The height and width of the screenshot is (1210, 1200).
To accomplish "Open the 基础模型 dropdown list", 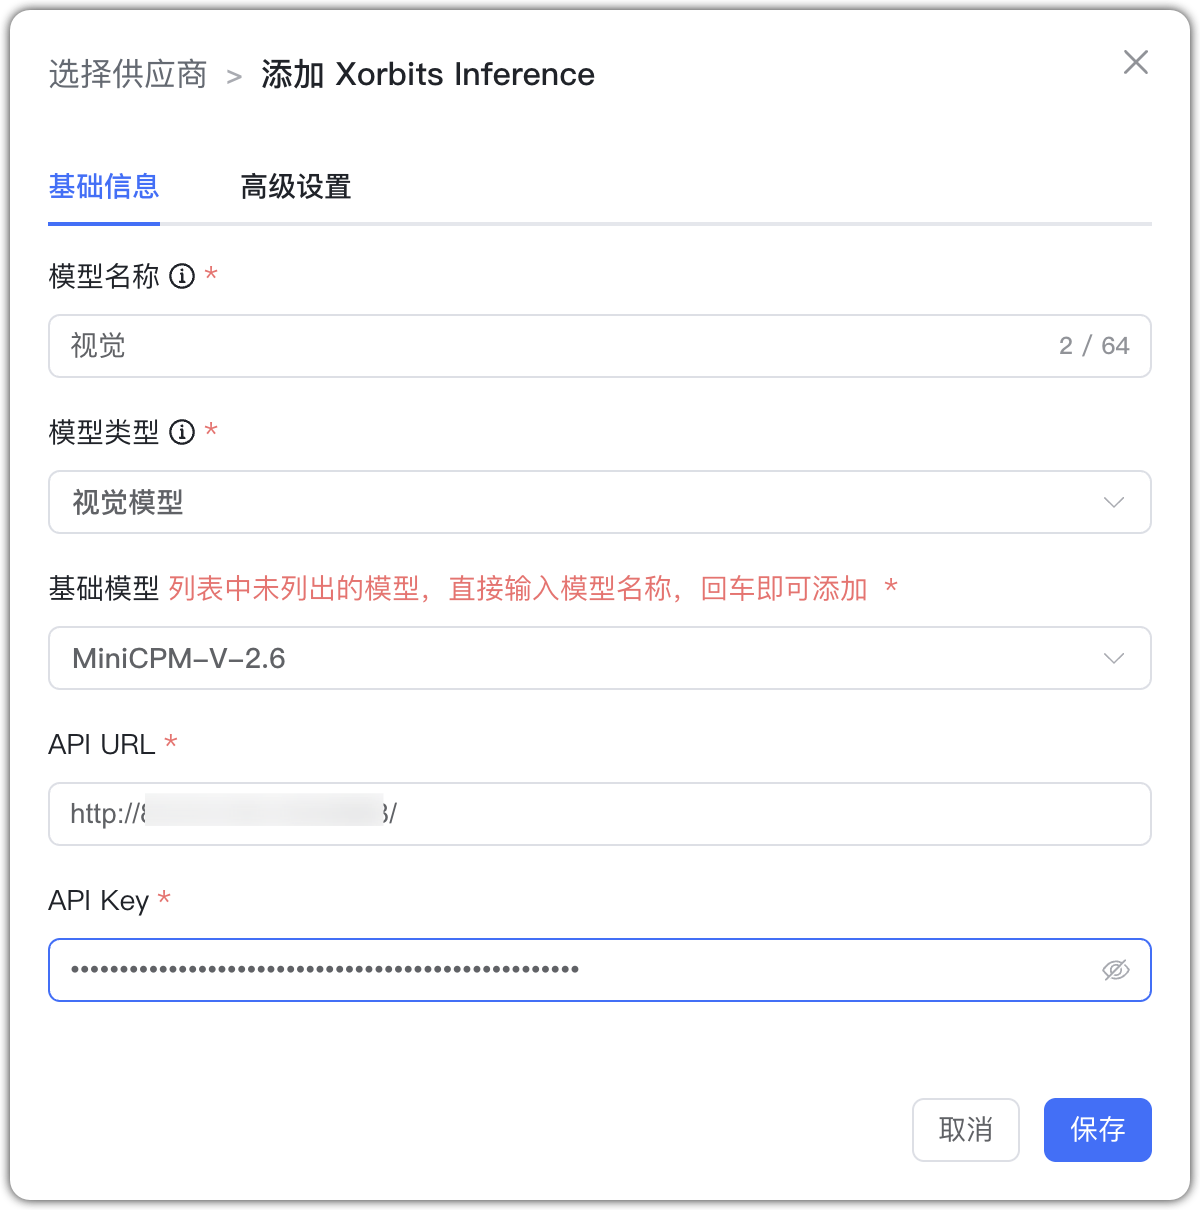I will click(x=600, y=658).
